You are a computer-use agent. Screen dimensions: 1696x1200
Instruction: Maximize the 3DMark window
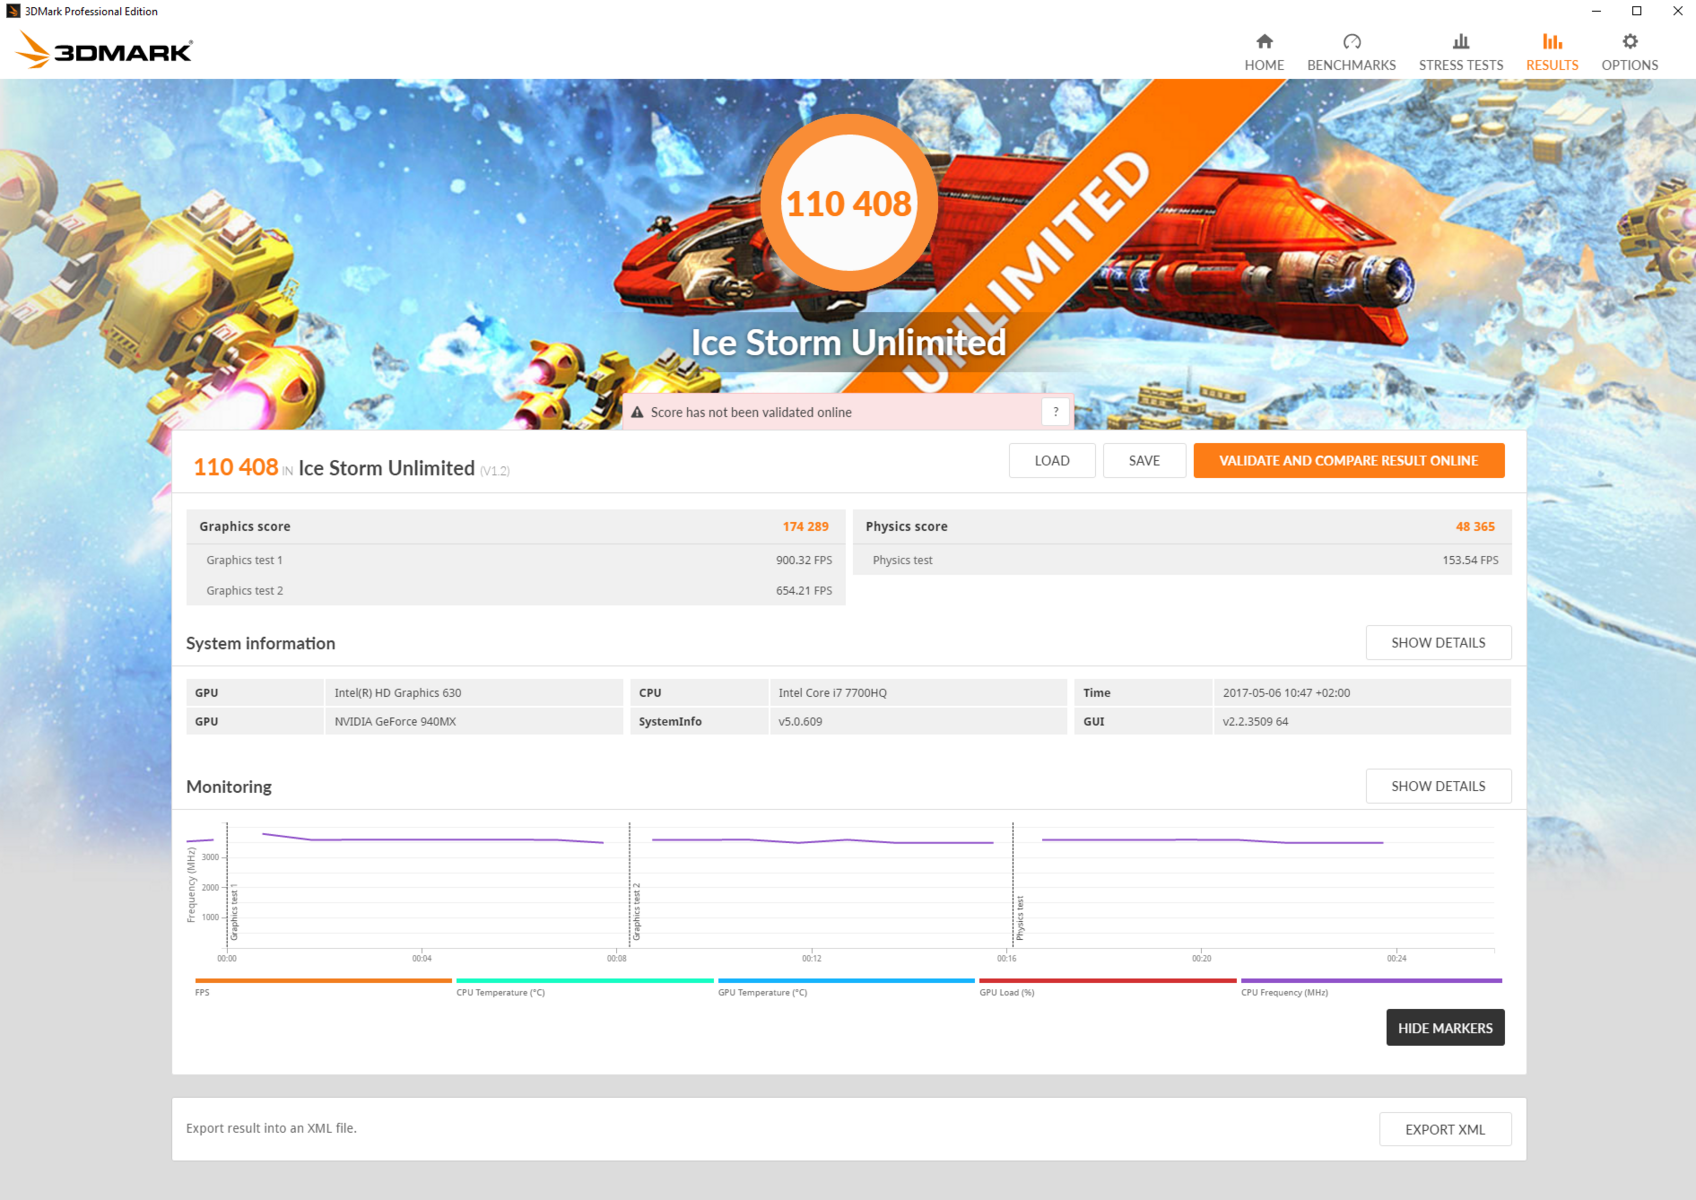(1637, 11)
